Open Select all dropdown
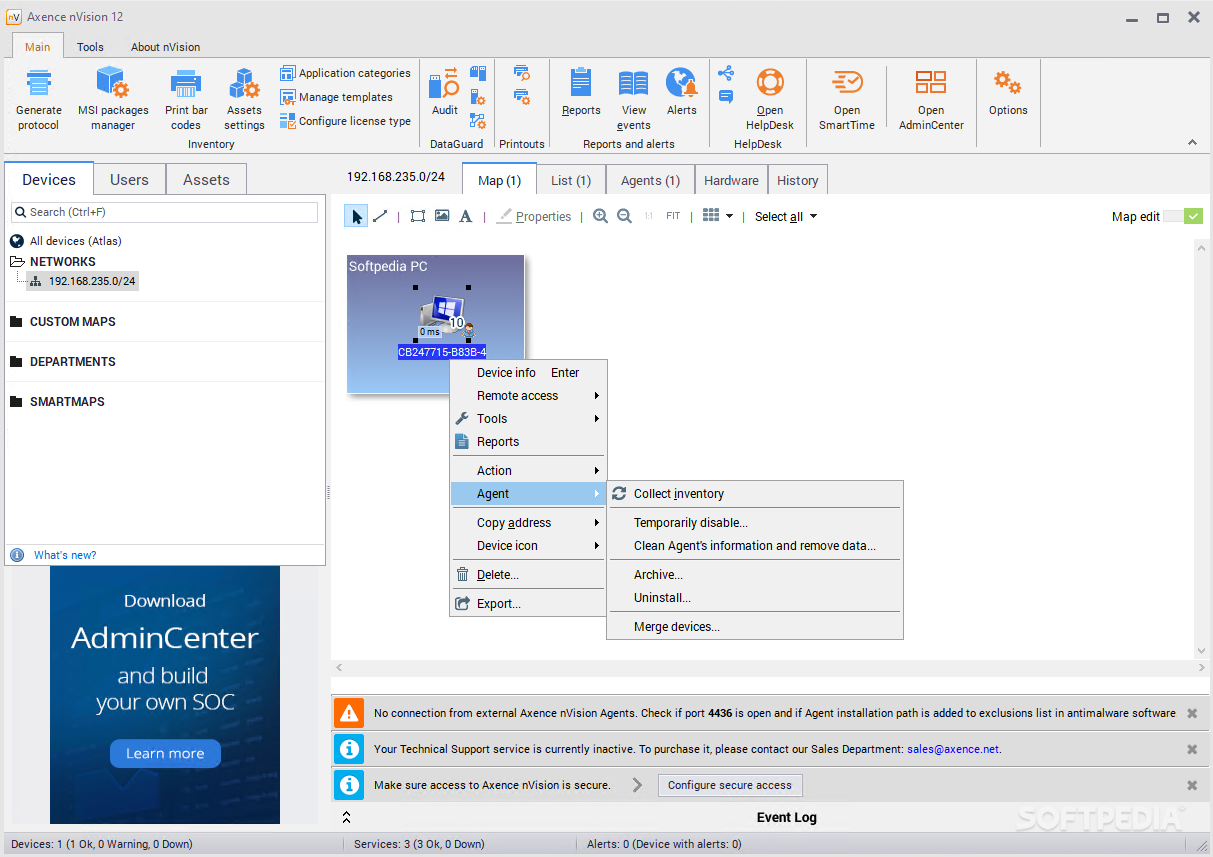Image resolution: width=1213 pixels, height=857 pixels. (x=786, y=216)
